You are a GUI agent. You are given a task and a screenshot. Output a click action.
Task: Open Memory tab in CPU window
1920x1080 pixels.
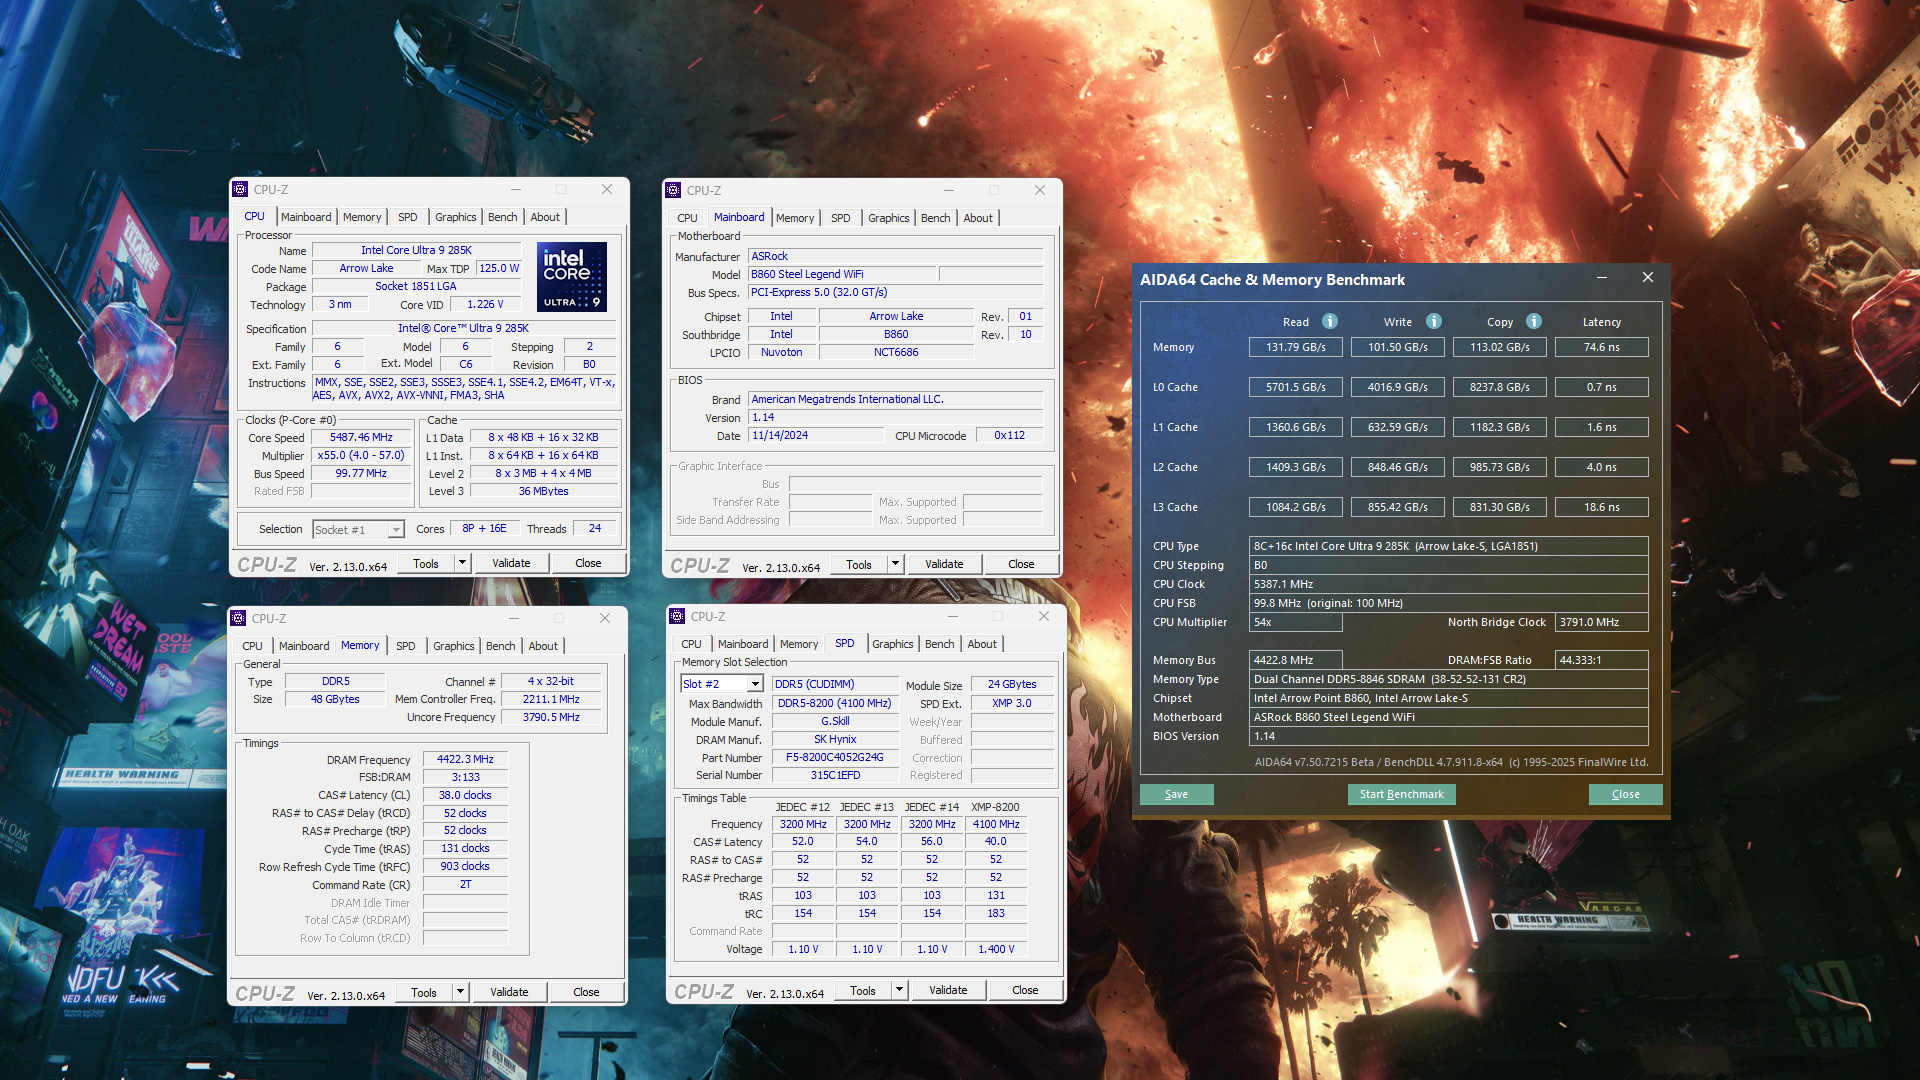point(362,217)
